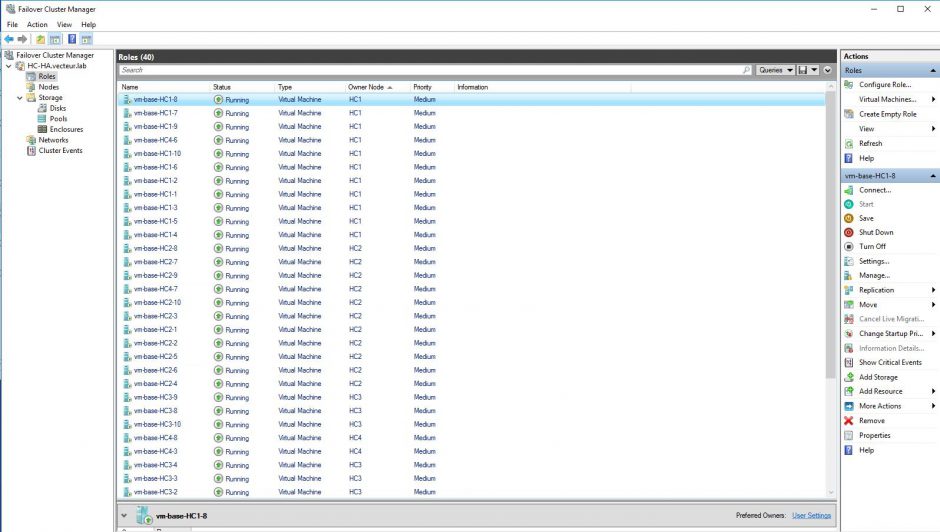The image size is (940, 532).
Task: Click the User Settings link
Action: [x=811, y=516]
